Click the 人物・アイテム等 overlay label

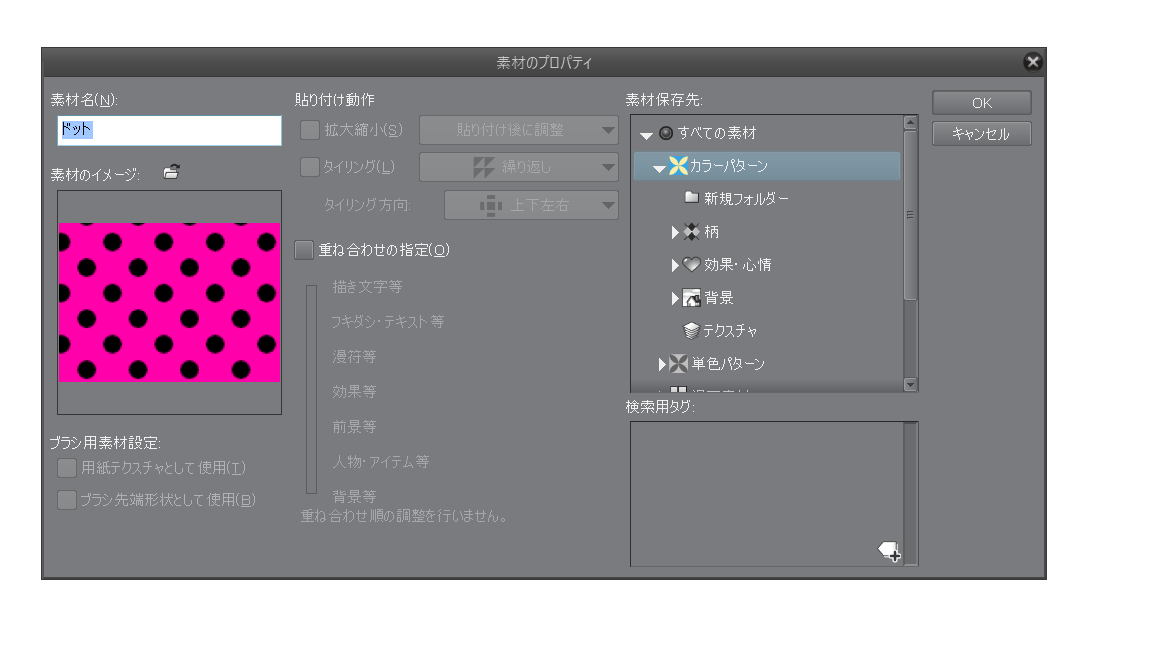click(381, 461)
